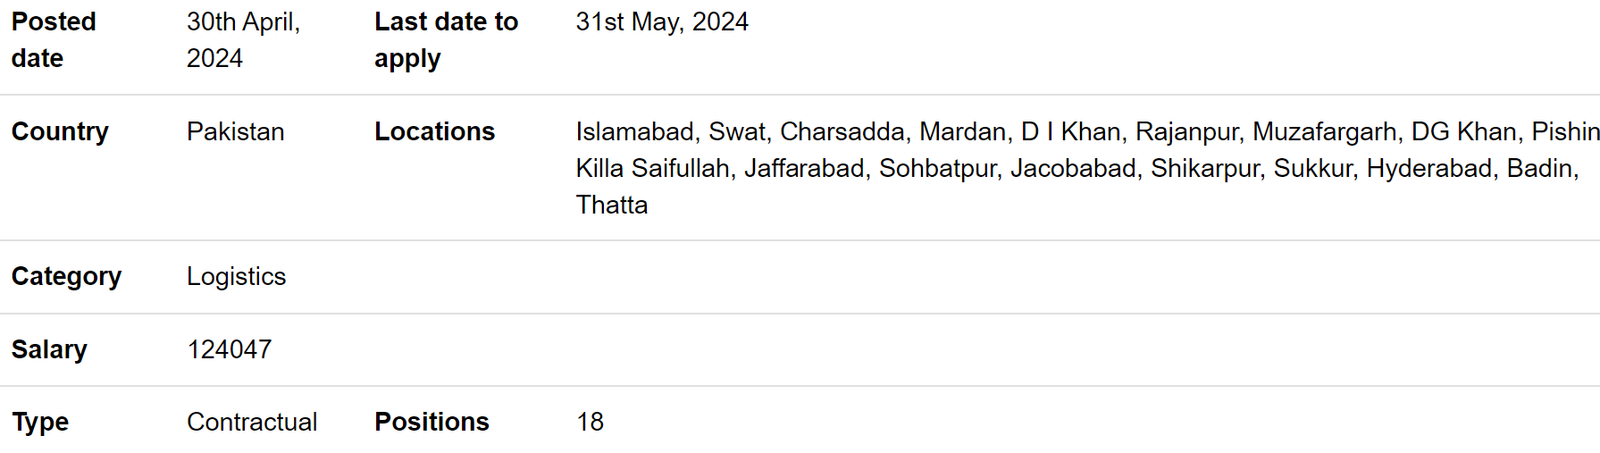The height and width of the screenshot is (453, 1600).
Task: Select the 30th April, 2024 value
Action: click(x=243, y=40)
